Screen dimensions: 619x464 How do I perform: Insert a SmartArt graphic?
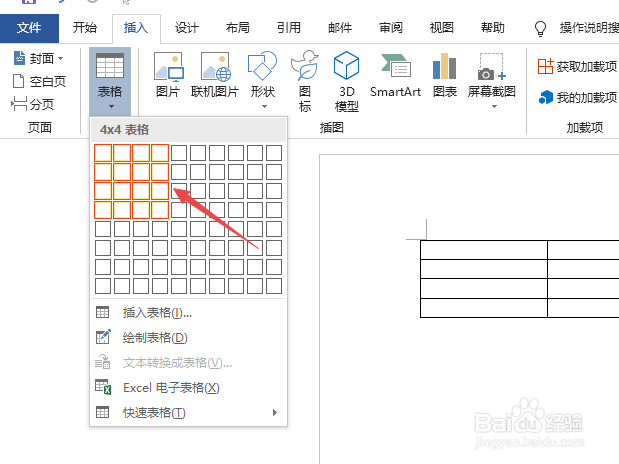point(396,75)
